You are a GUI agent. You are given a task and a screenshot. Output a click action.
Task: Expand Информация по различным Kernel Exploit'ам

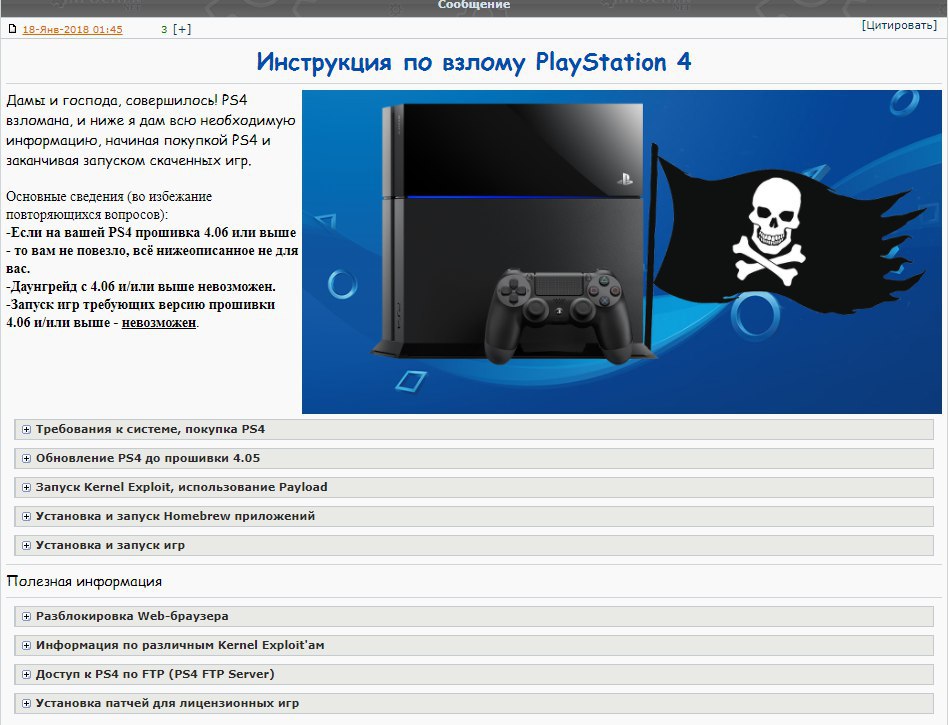[x=474, y=645]
